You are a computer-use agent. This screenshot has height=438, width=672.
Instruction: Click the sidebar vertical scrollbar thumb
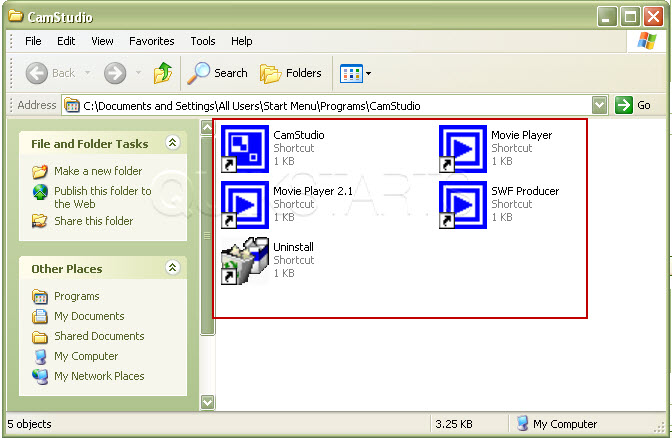[207, 235]
